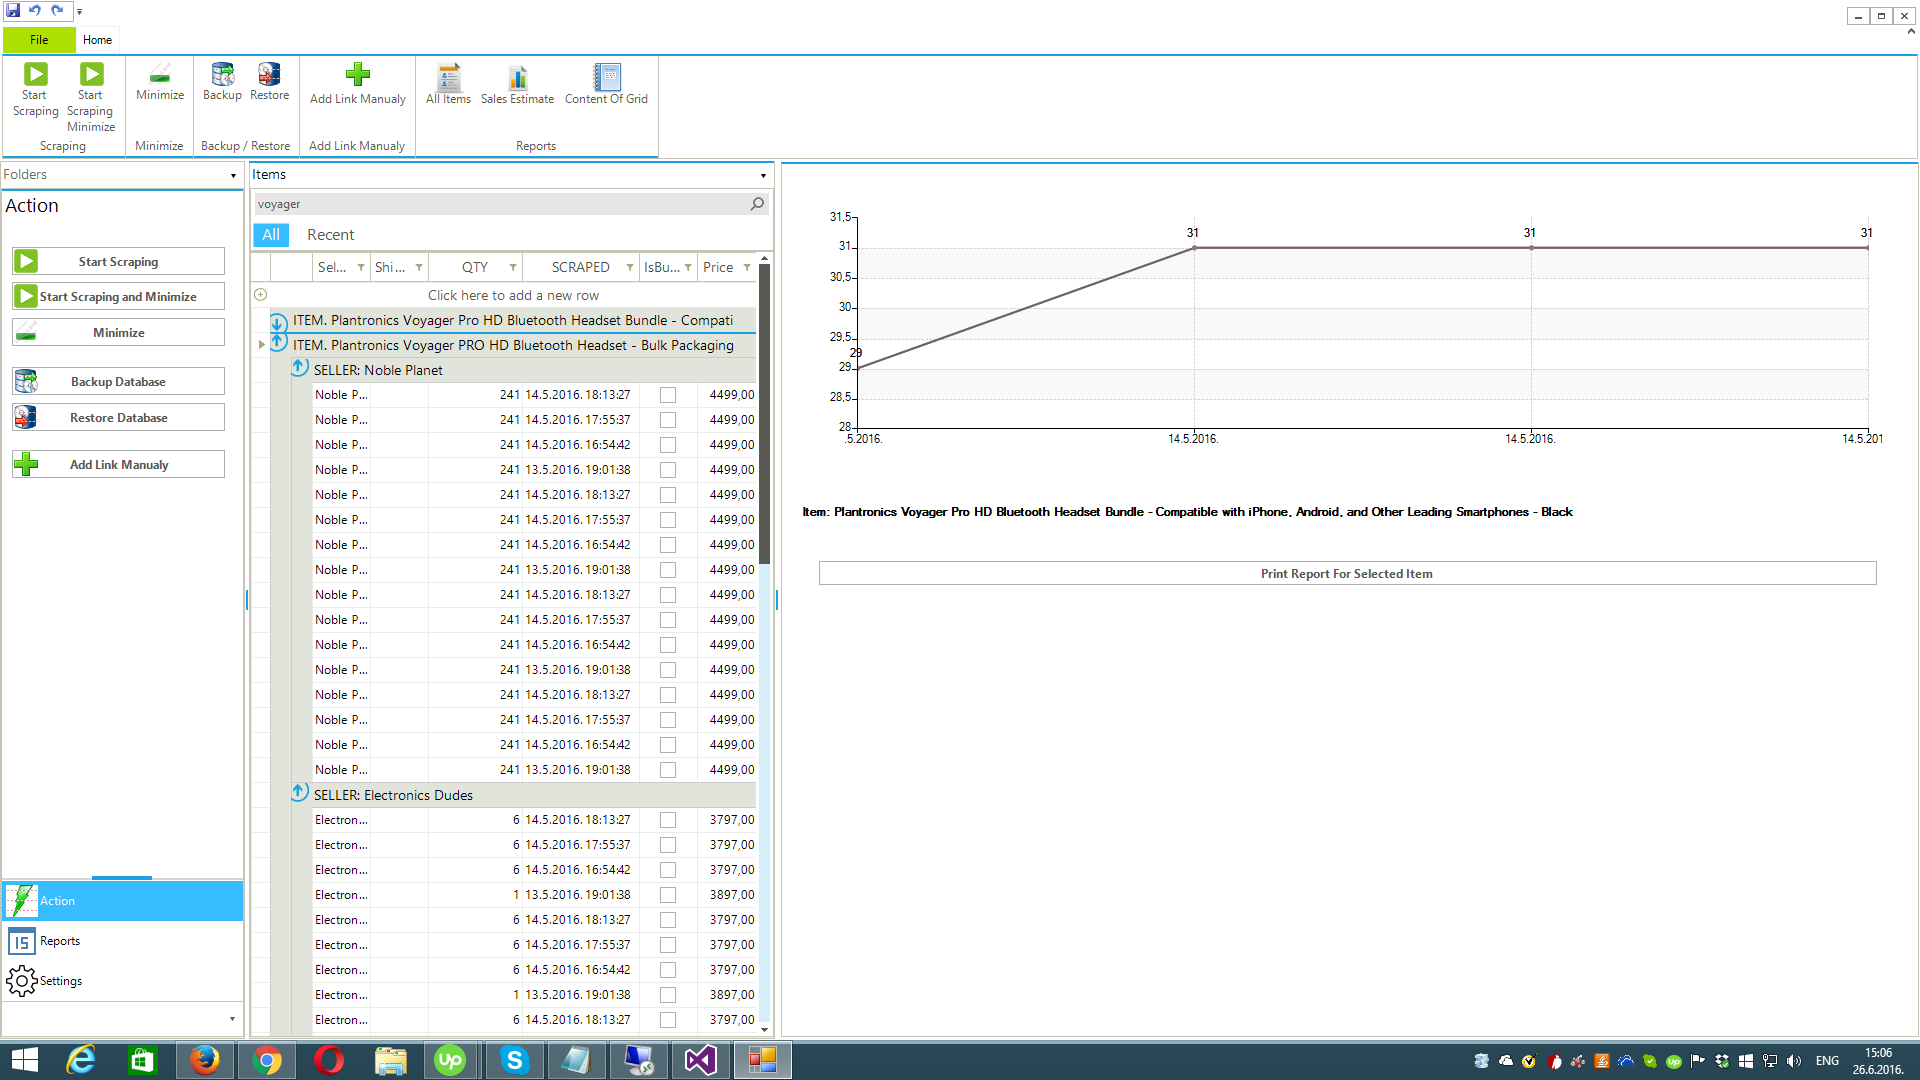Open Visual Studio from taskbar

click(x=700, y=1060)
